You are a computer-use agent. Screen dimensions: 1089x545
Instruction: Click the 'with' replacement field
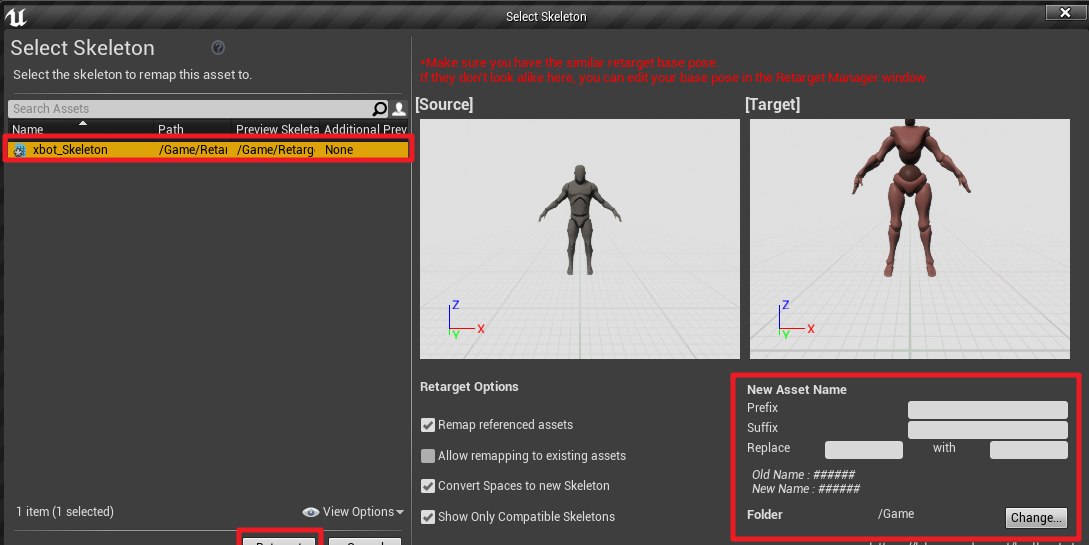pyautogui.click(x=1028, y=450)
